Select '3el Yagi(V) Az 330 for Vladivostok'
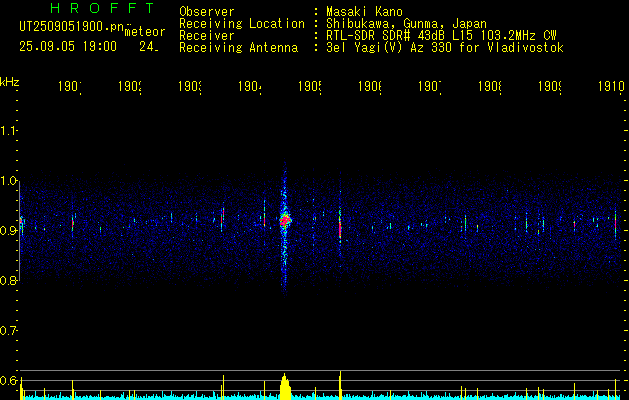This screenshot has height=400, width=629. pyautogui.click(x=445, y=48)
